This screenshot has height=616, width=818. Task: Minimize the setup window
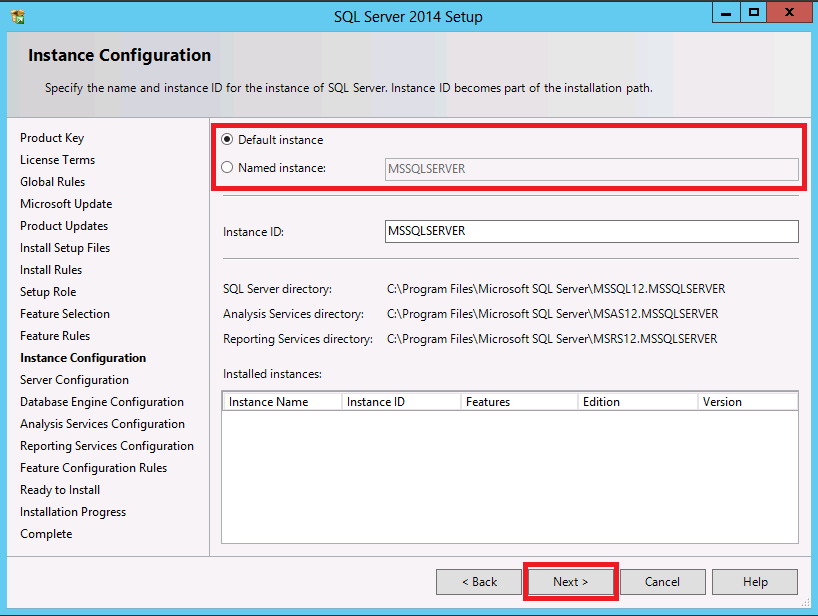[727, 12]
